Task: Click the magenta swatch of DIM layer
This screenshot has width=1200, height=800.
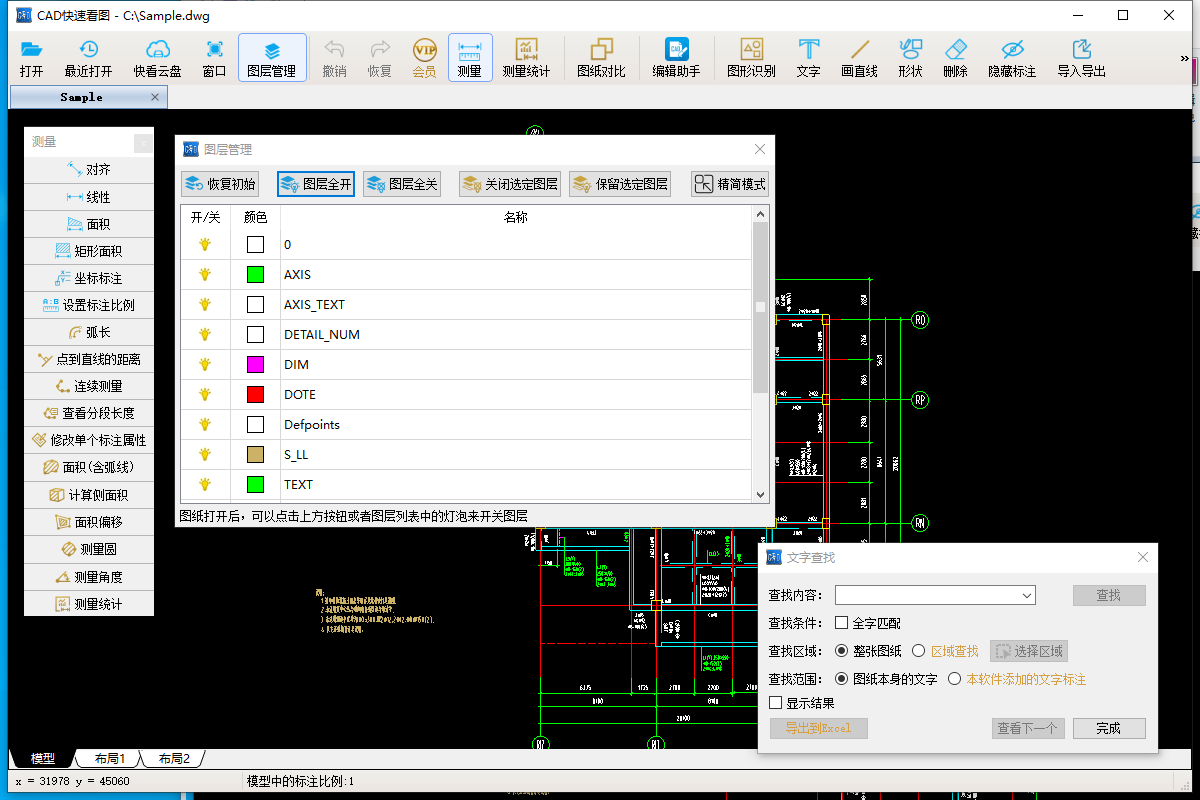Action: [x=255, y=364]
